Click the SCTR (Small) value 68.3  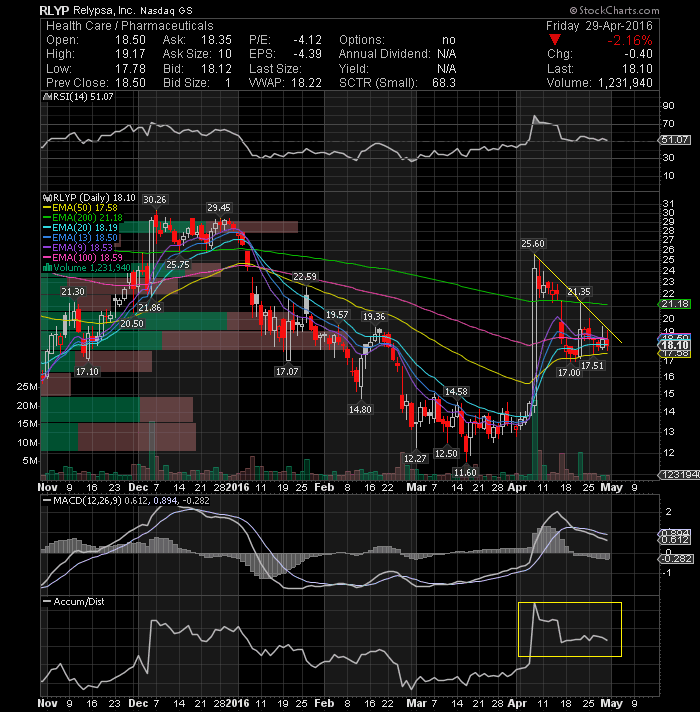444,83
